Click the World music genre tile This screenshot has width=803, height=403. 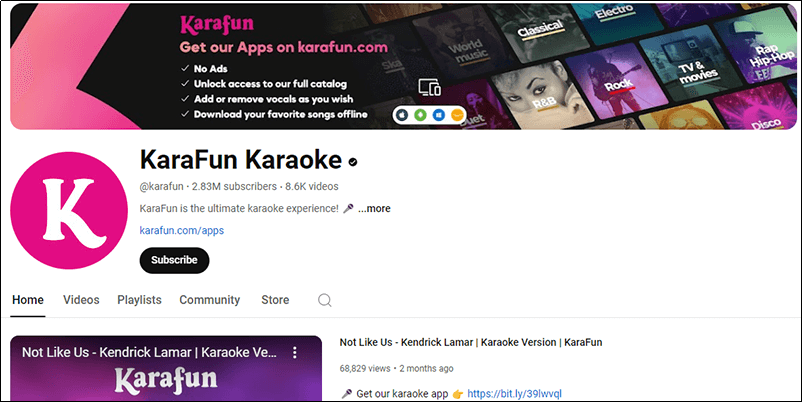(463, 46)
